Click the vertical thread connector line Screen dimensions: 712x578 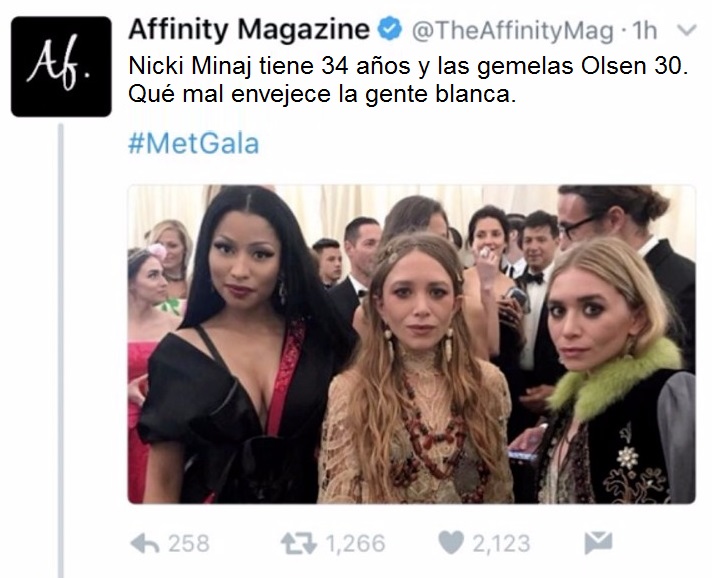click(x=61, y=350)
